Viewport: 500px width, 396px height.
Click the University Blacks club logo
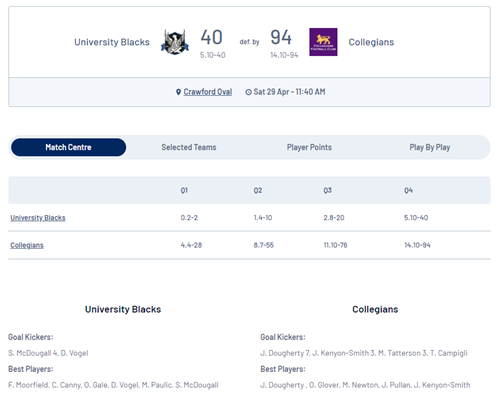(x=175, y=42)
